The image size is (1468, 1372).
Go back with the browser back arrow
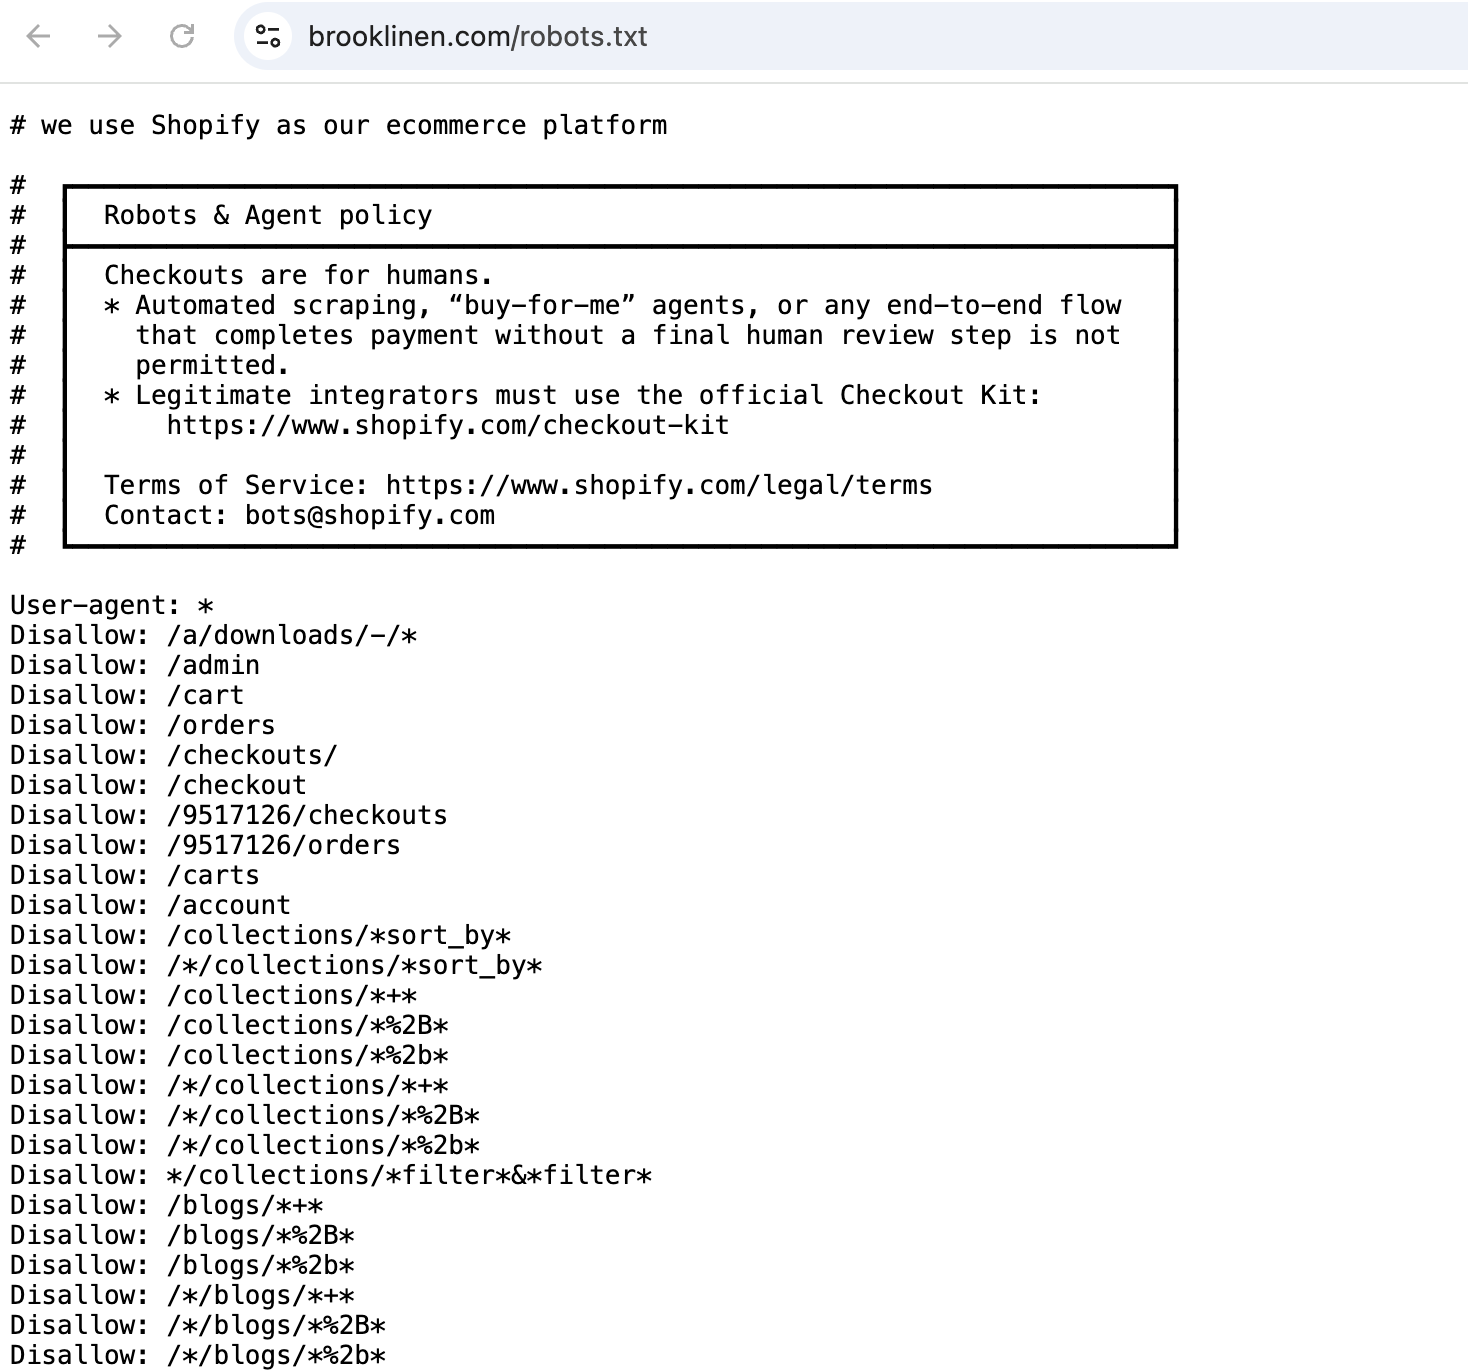coord(38,37)
